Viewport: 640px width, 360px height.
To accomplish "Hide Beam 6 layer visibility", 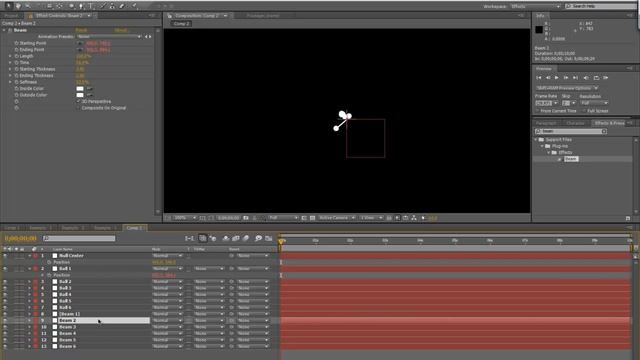I will click(x=5, y=347).
